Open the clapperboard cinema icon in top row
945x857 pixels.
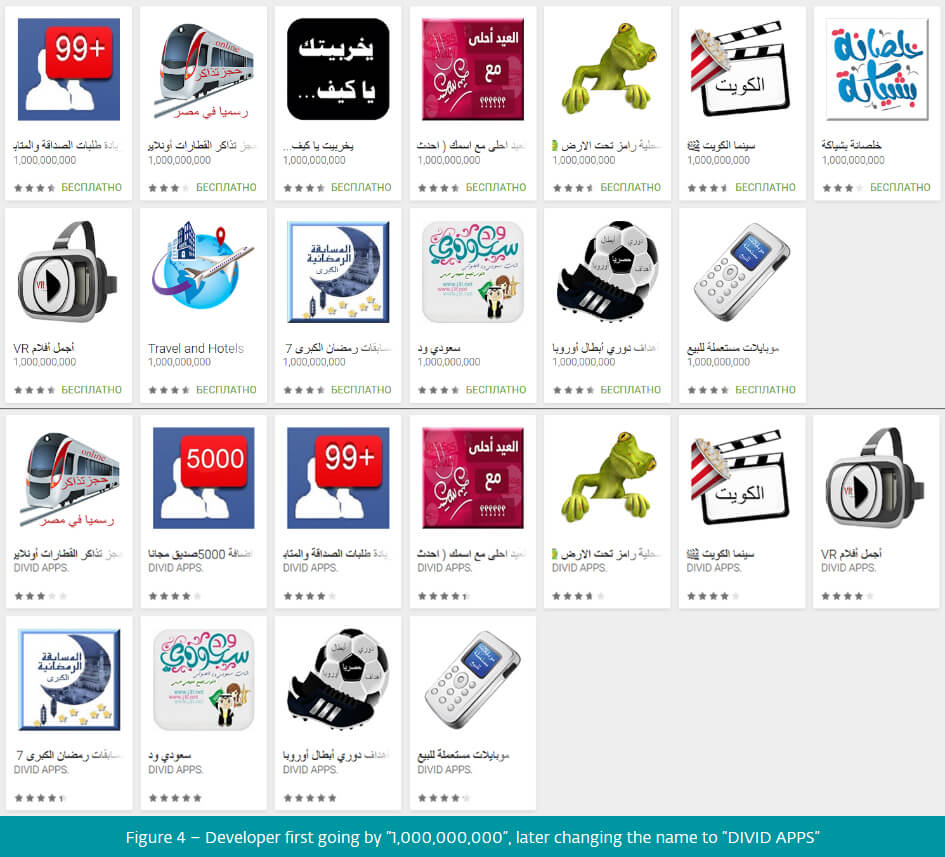pos(742,69)
